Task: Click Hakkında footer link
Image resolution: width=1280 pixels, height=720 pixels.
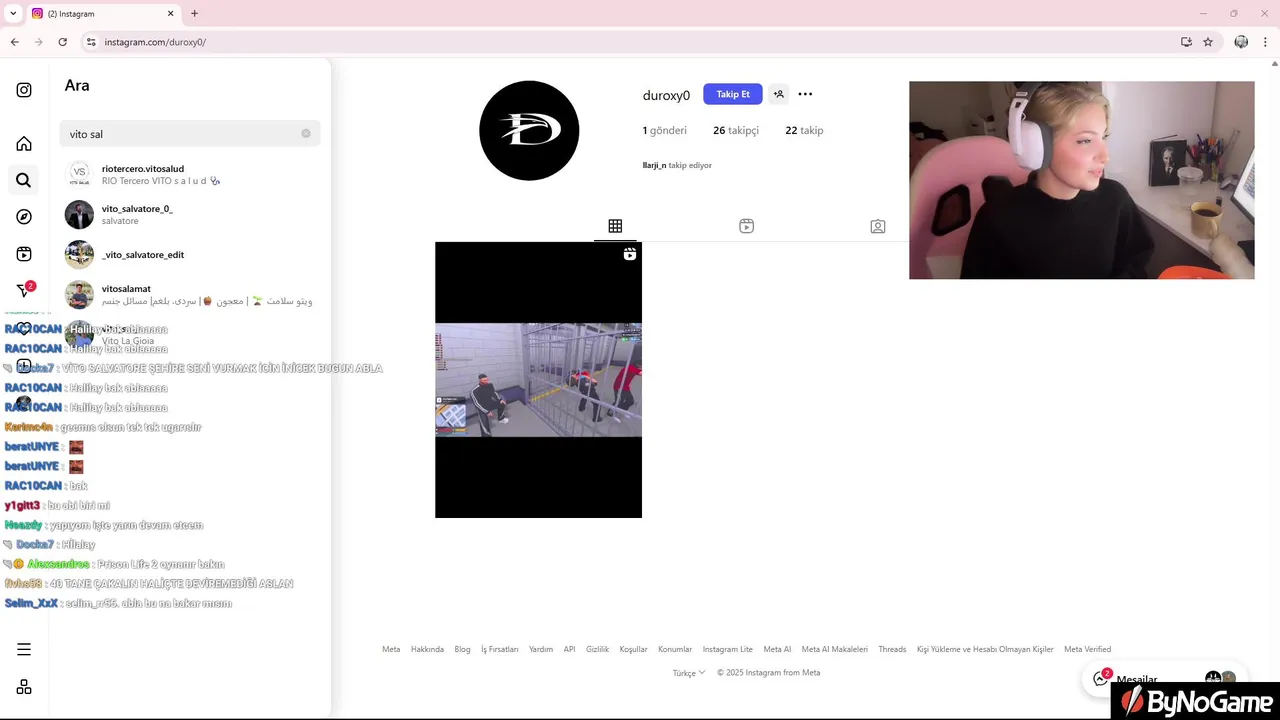Action: coord(427,649)
